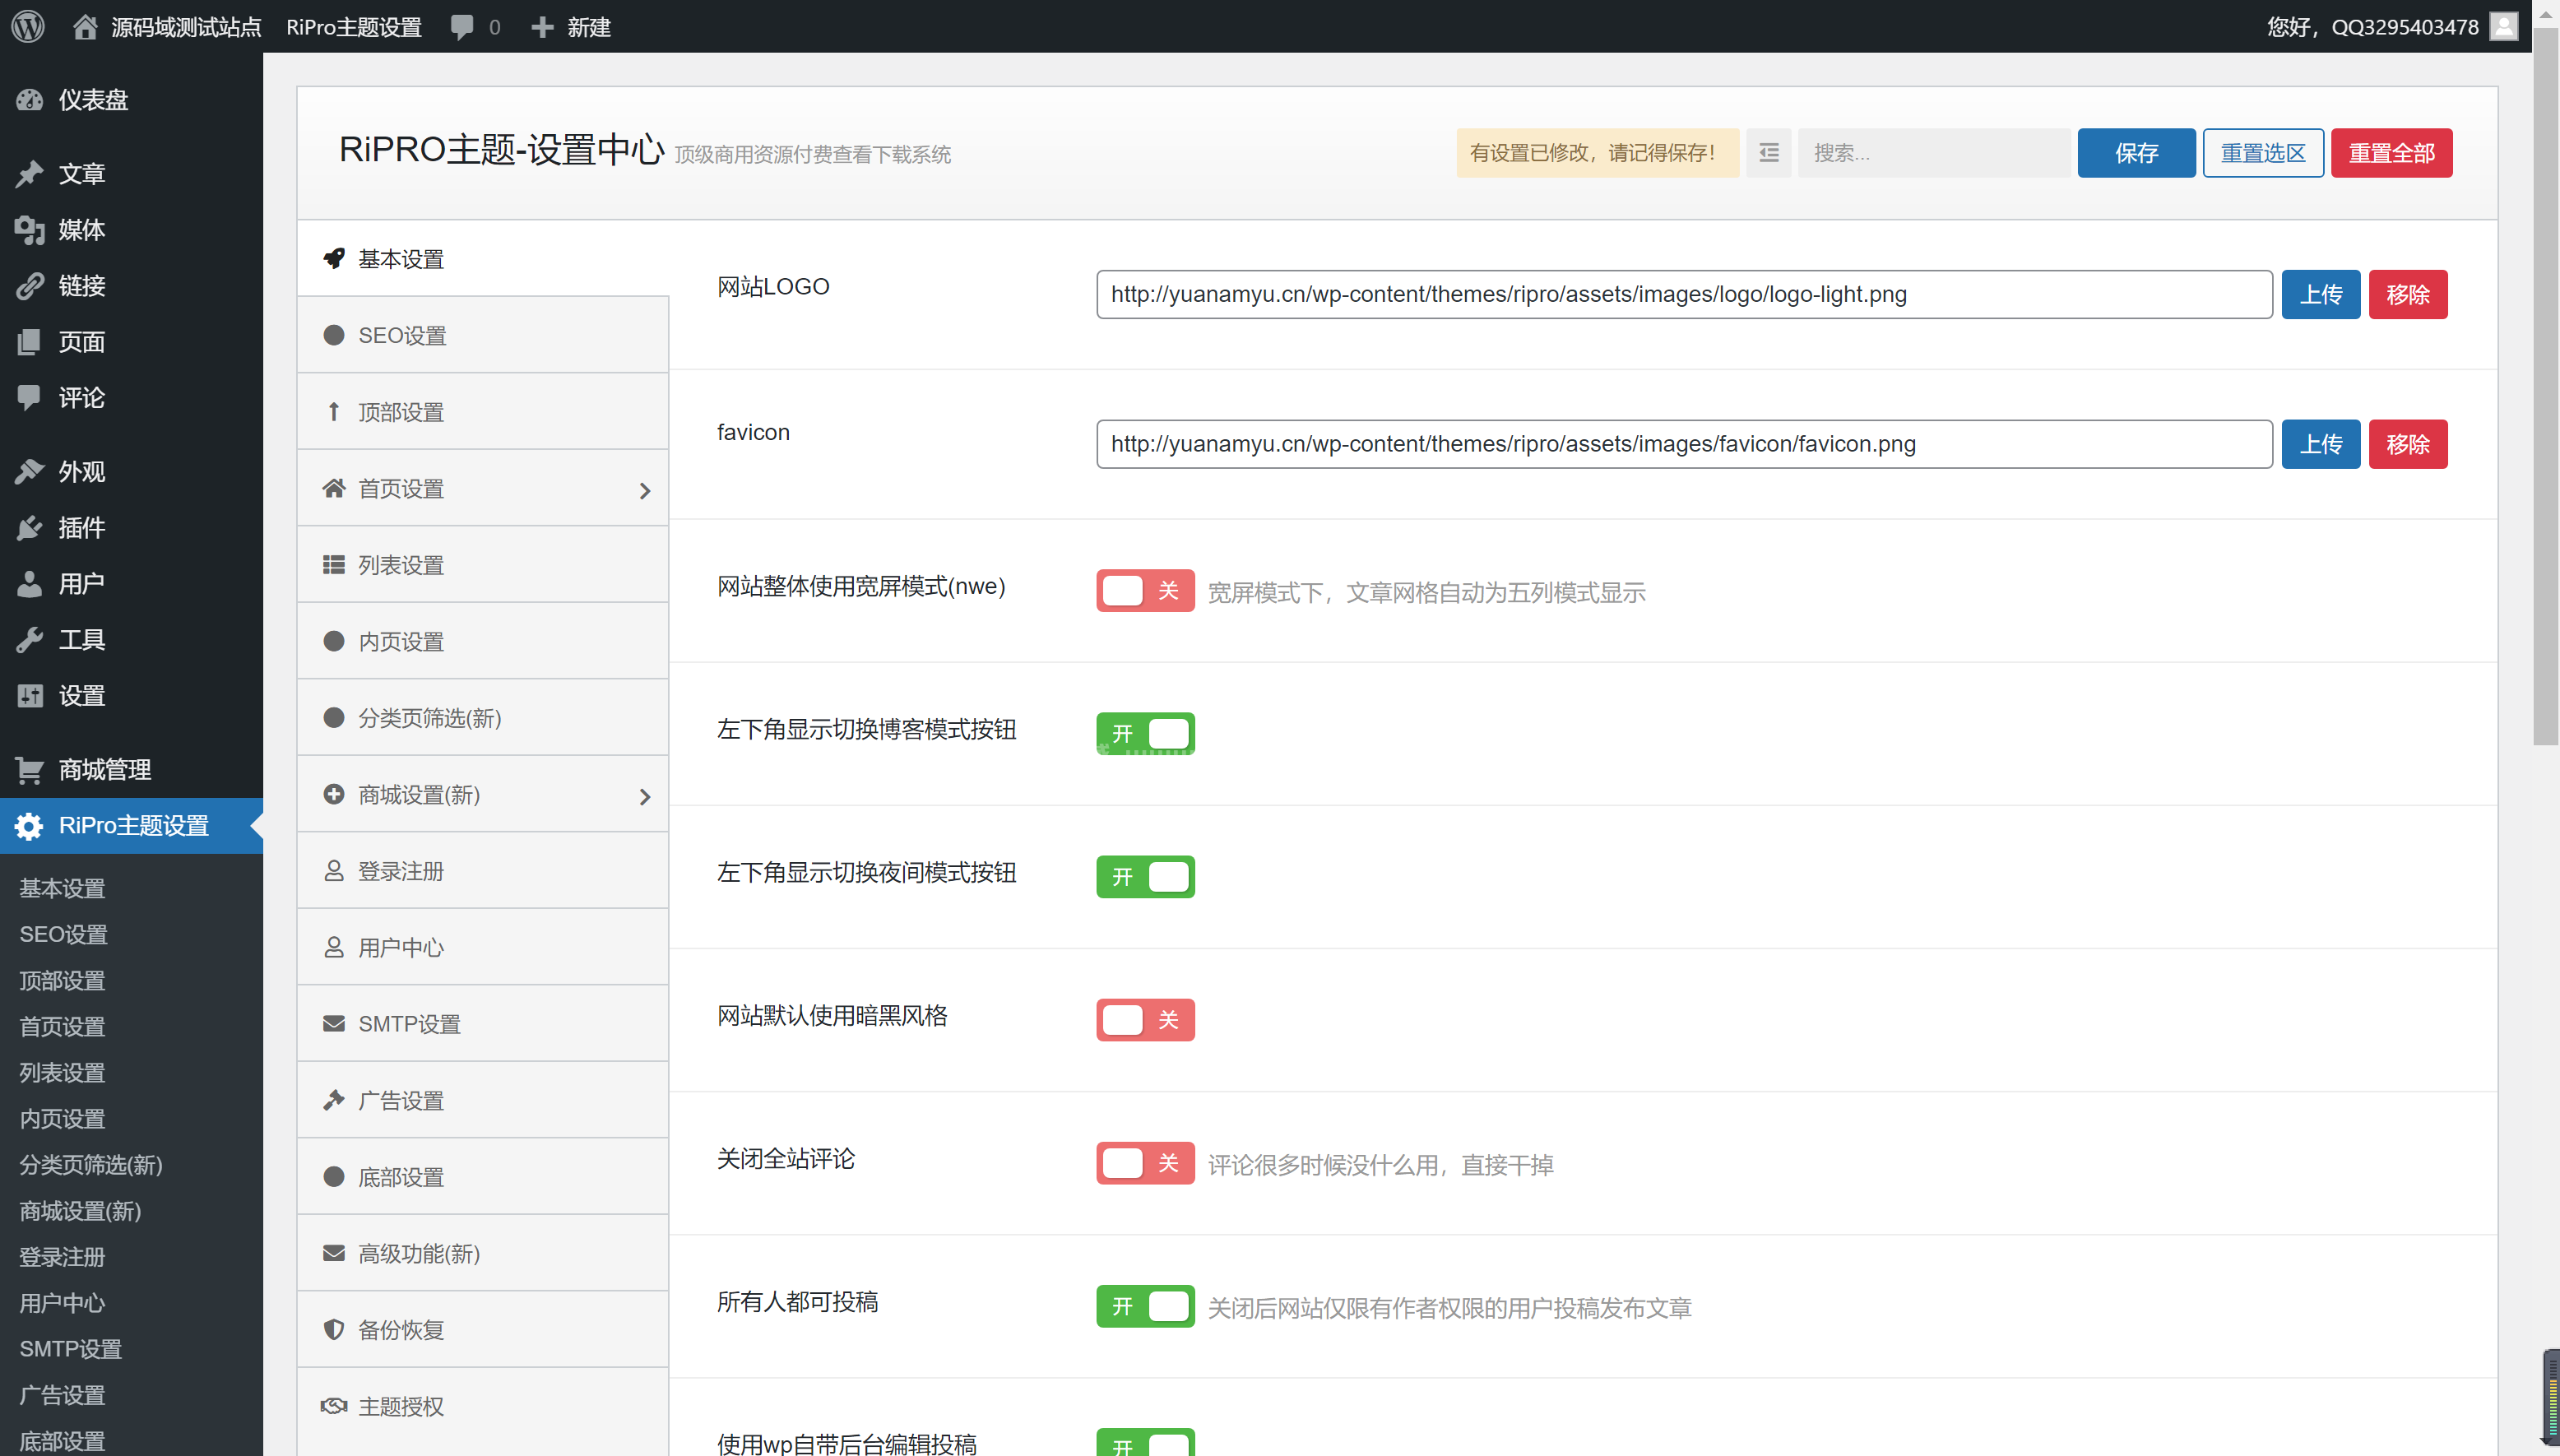This screenshot has height=1456, width=2560.
Task: Turn on 网站默认使用暗黑风格
Action: click(1145, 1019)
